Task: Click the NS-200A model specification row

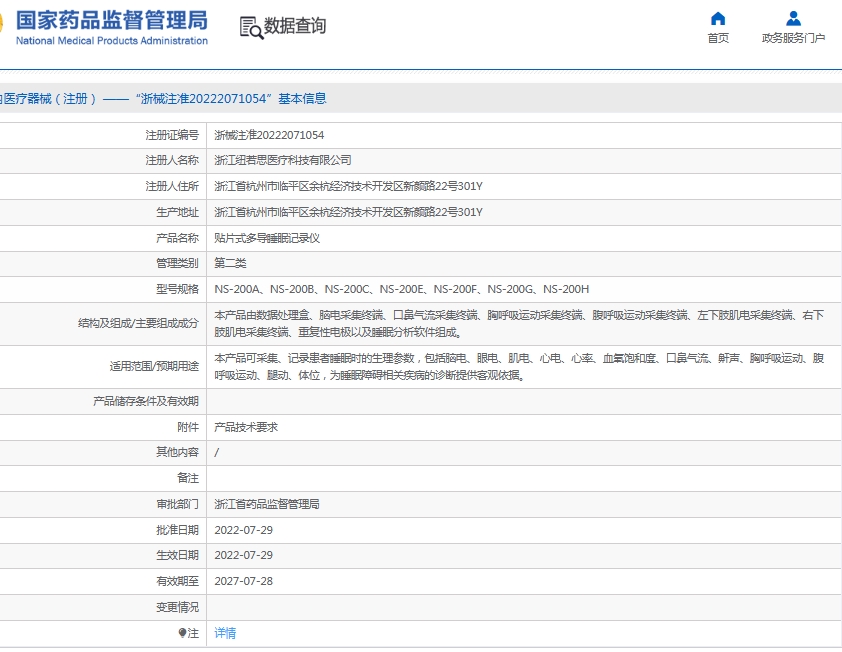Action: (402, 289)
